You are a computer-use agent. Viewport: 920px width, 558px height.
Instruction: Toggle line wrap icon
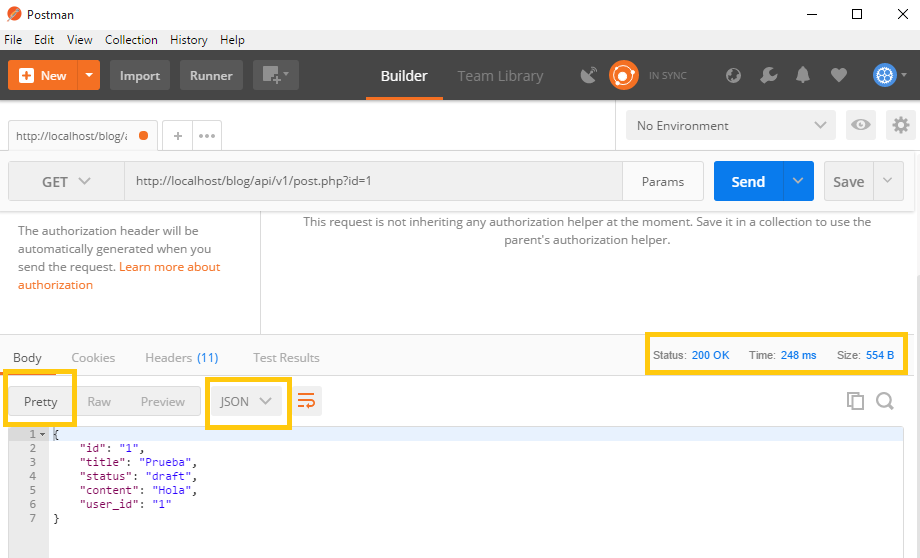(x=306, y=401)
